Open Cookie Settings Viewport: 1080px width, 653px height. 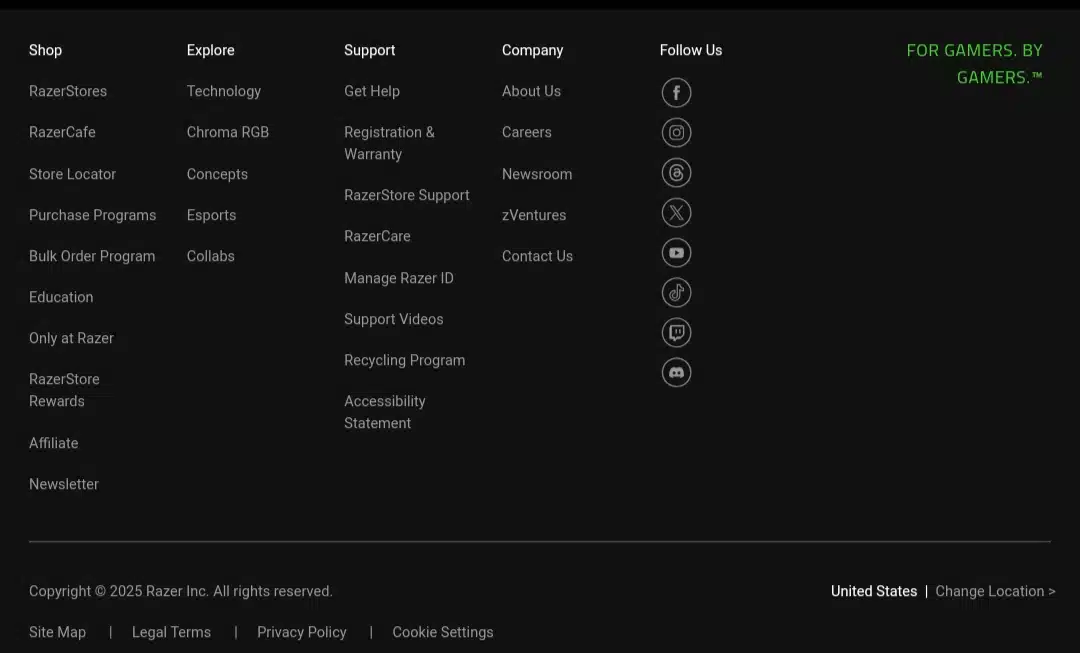coord(443,632)
